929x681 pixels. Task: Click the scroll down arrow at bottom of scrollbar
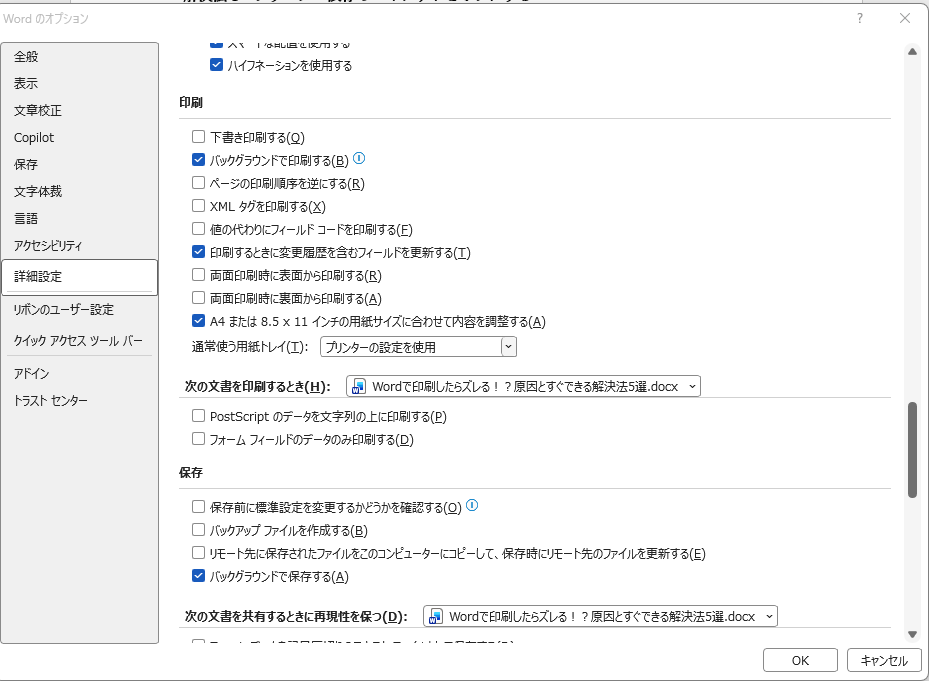point(912,634)
